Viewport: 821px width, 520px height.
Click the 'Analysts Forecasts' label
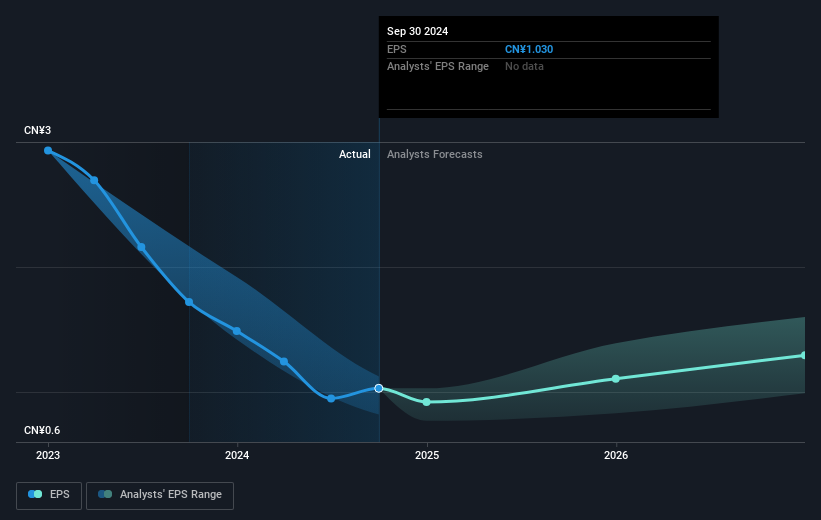(435, 154)
